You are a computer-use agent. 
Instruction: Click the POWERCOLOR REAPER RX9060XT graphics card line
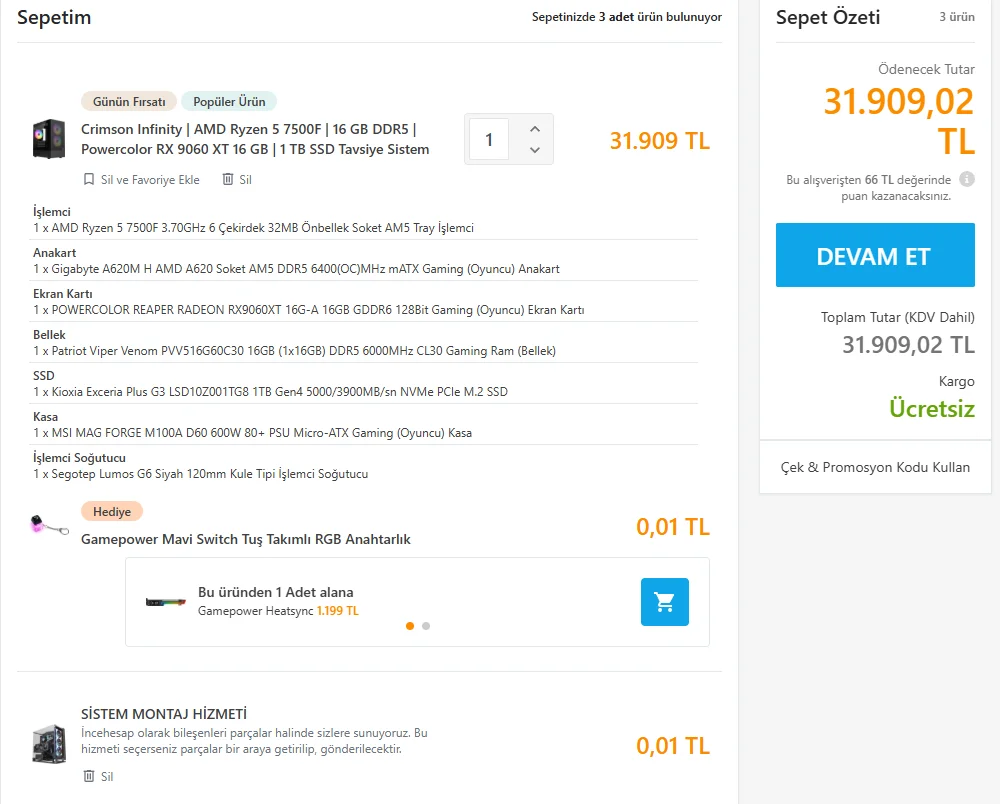click(x=309, y=310)
